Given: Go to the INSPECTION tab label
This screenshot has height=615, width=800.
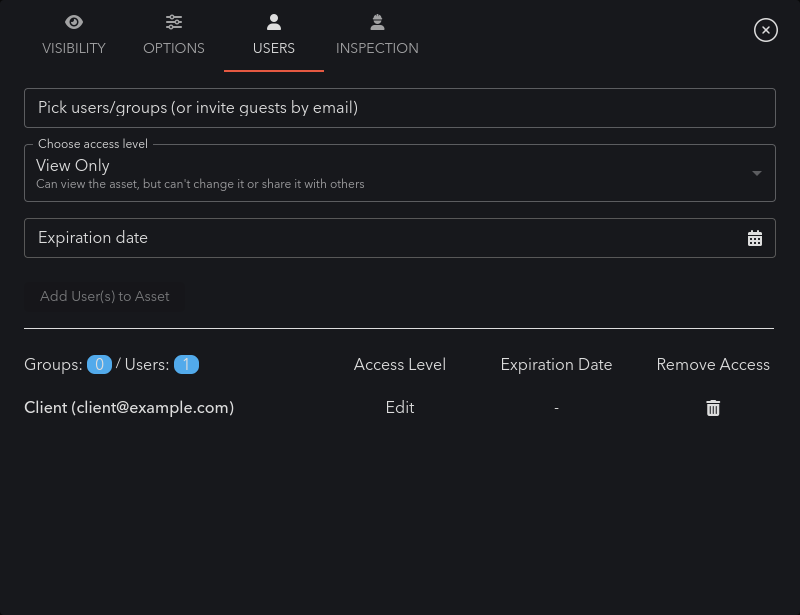Looking at the screenshot, I should click(x=377, y=48).
